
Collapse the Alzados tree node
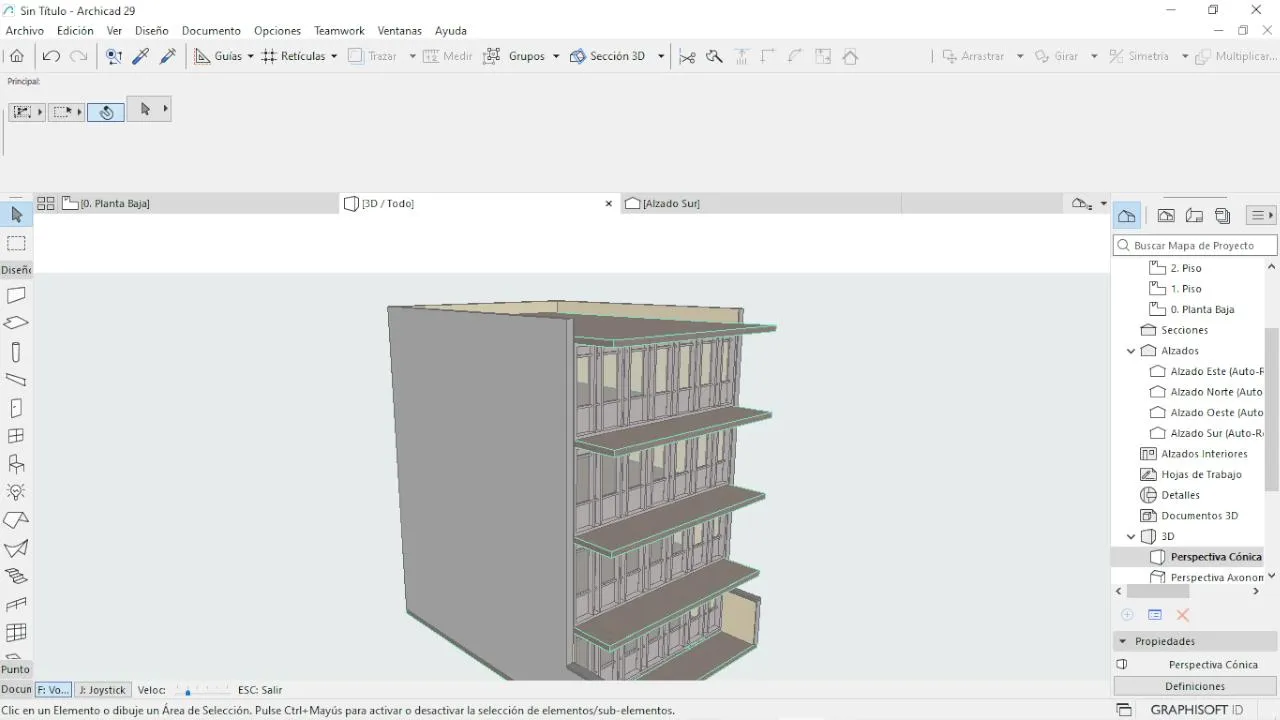[1131, 351]
